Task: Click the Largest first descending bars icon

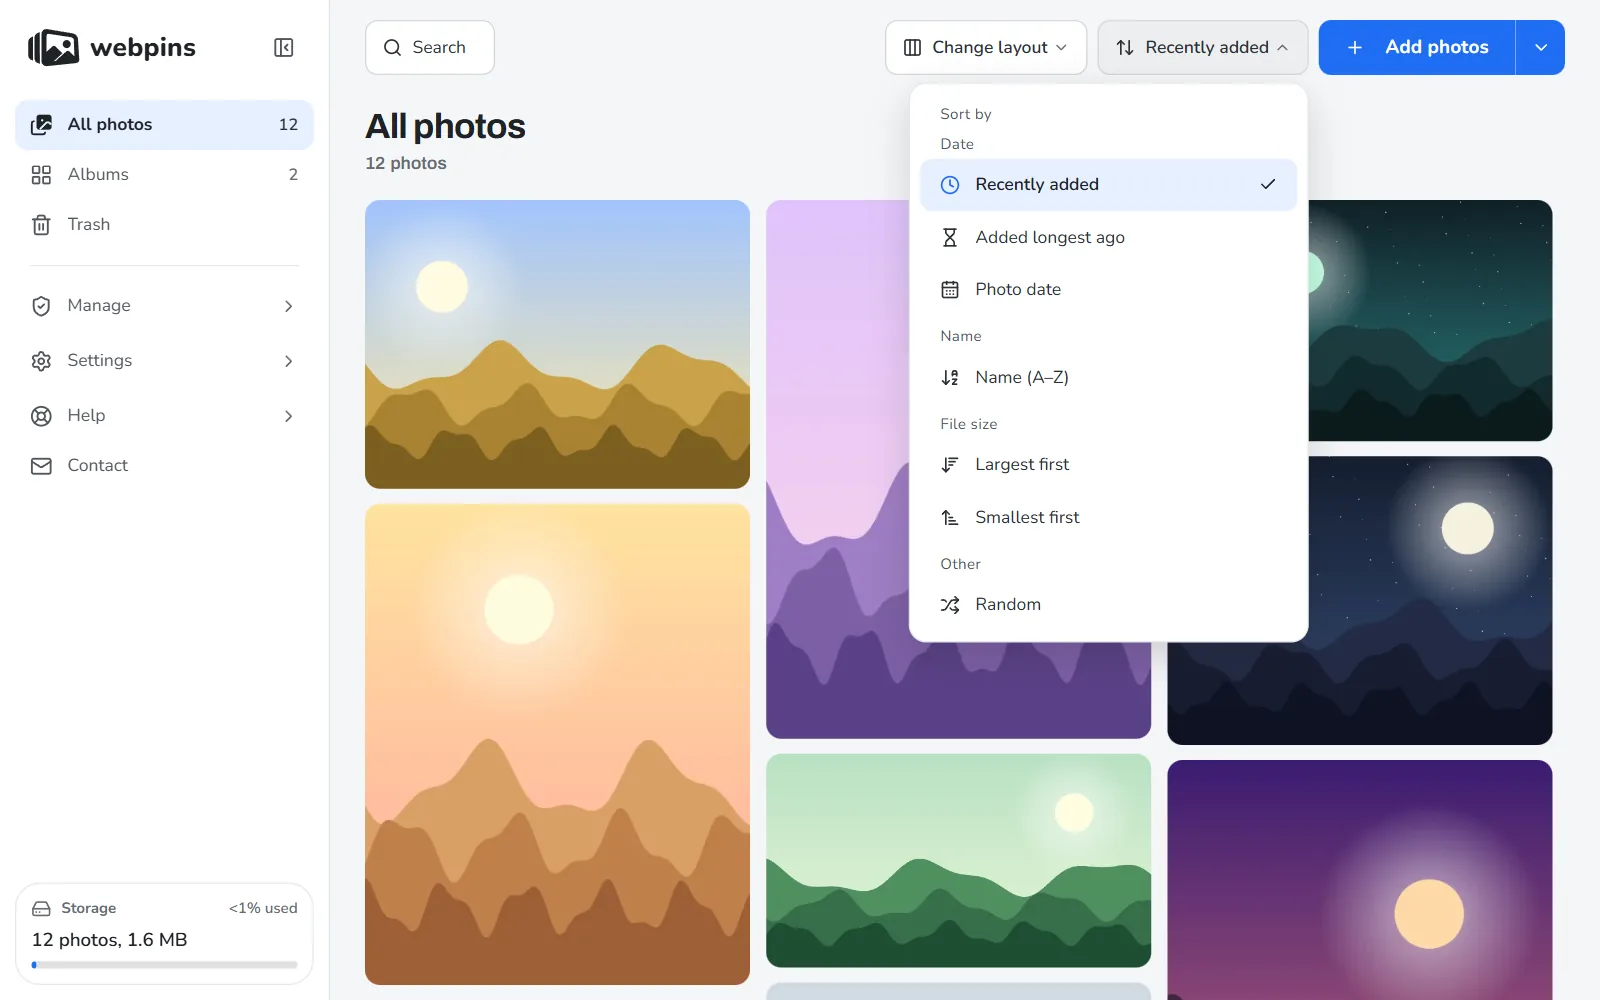Action: click(950, 465)
